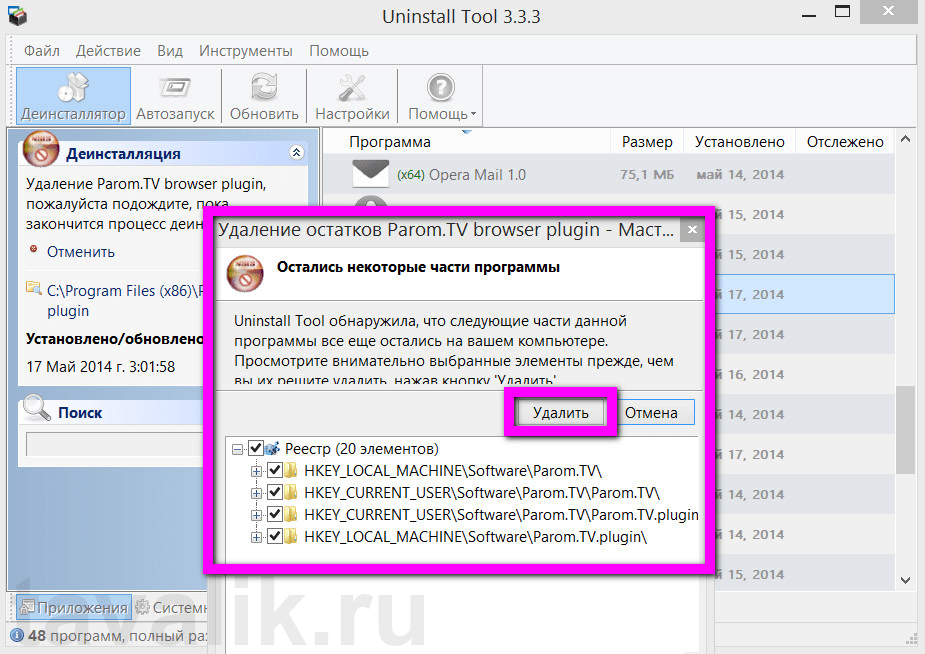Click the scroll up arrow of program list
The height and width of the screenshot is (654, 925).
click(906, 139)
